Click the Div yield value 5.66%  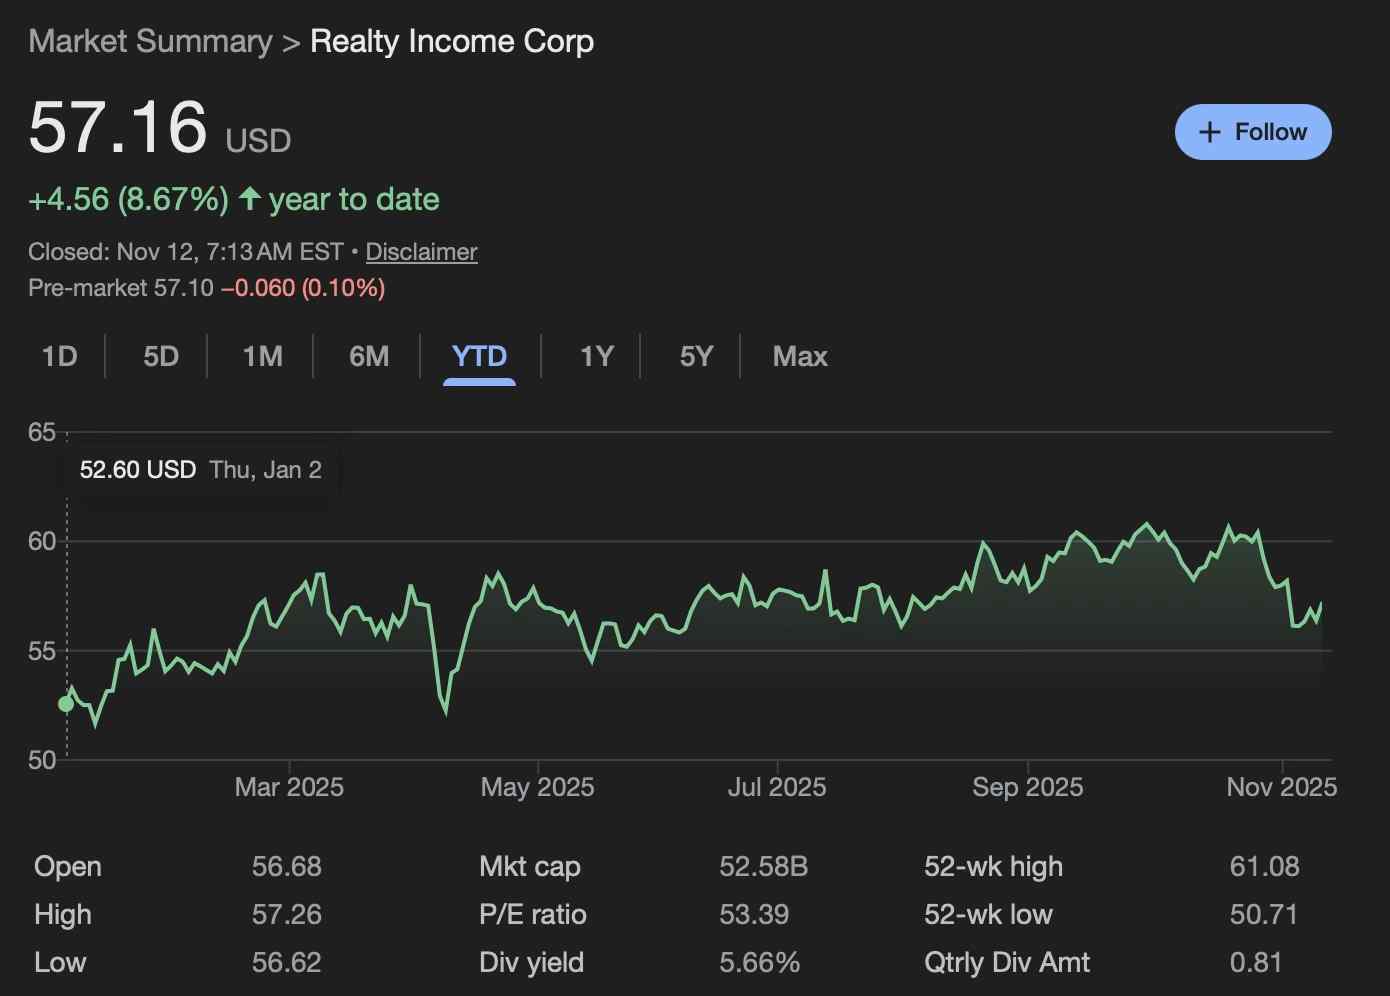click(x=759, y=962)
